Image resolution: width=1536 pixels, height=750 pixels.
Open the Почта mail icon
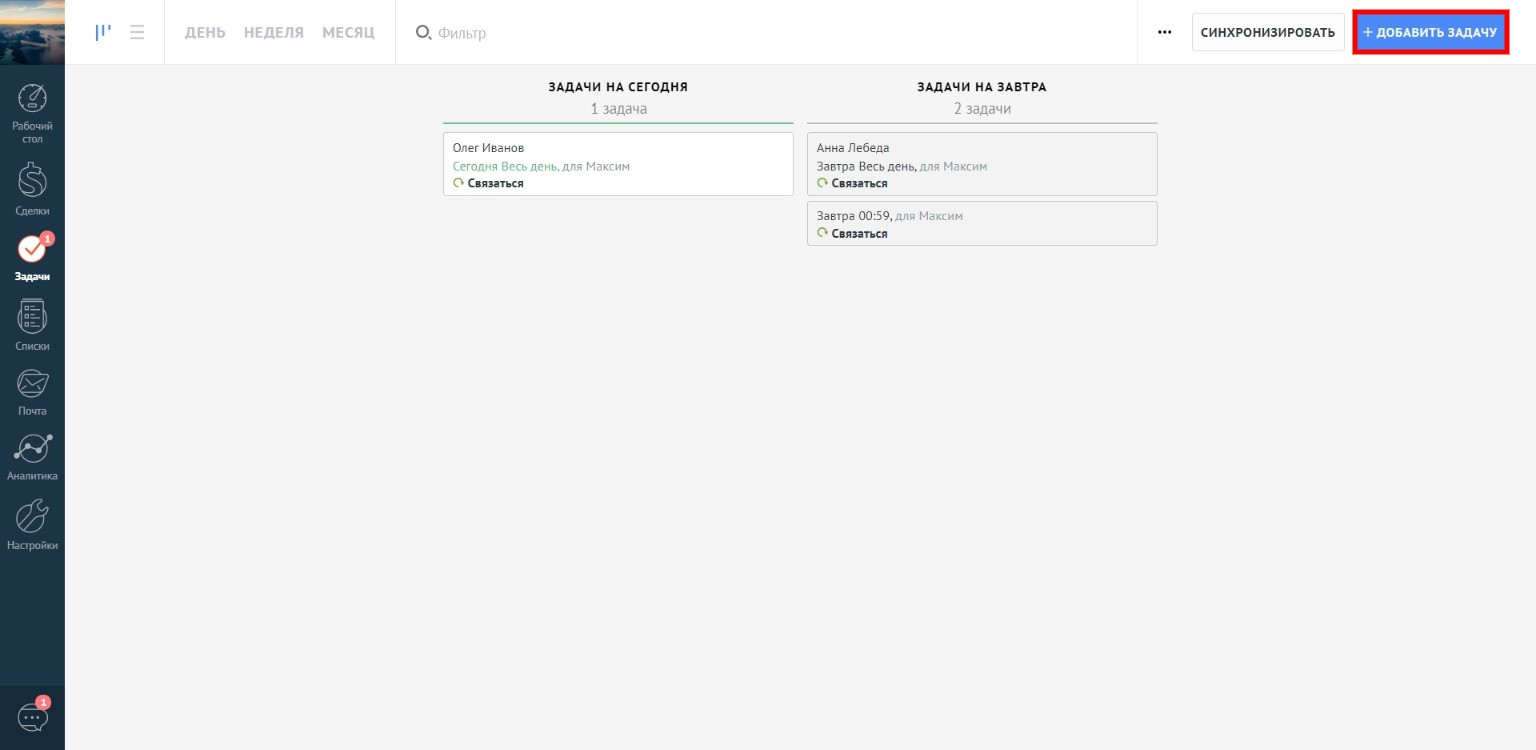pyautogui.click(x=32, y=383)
